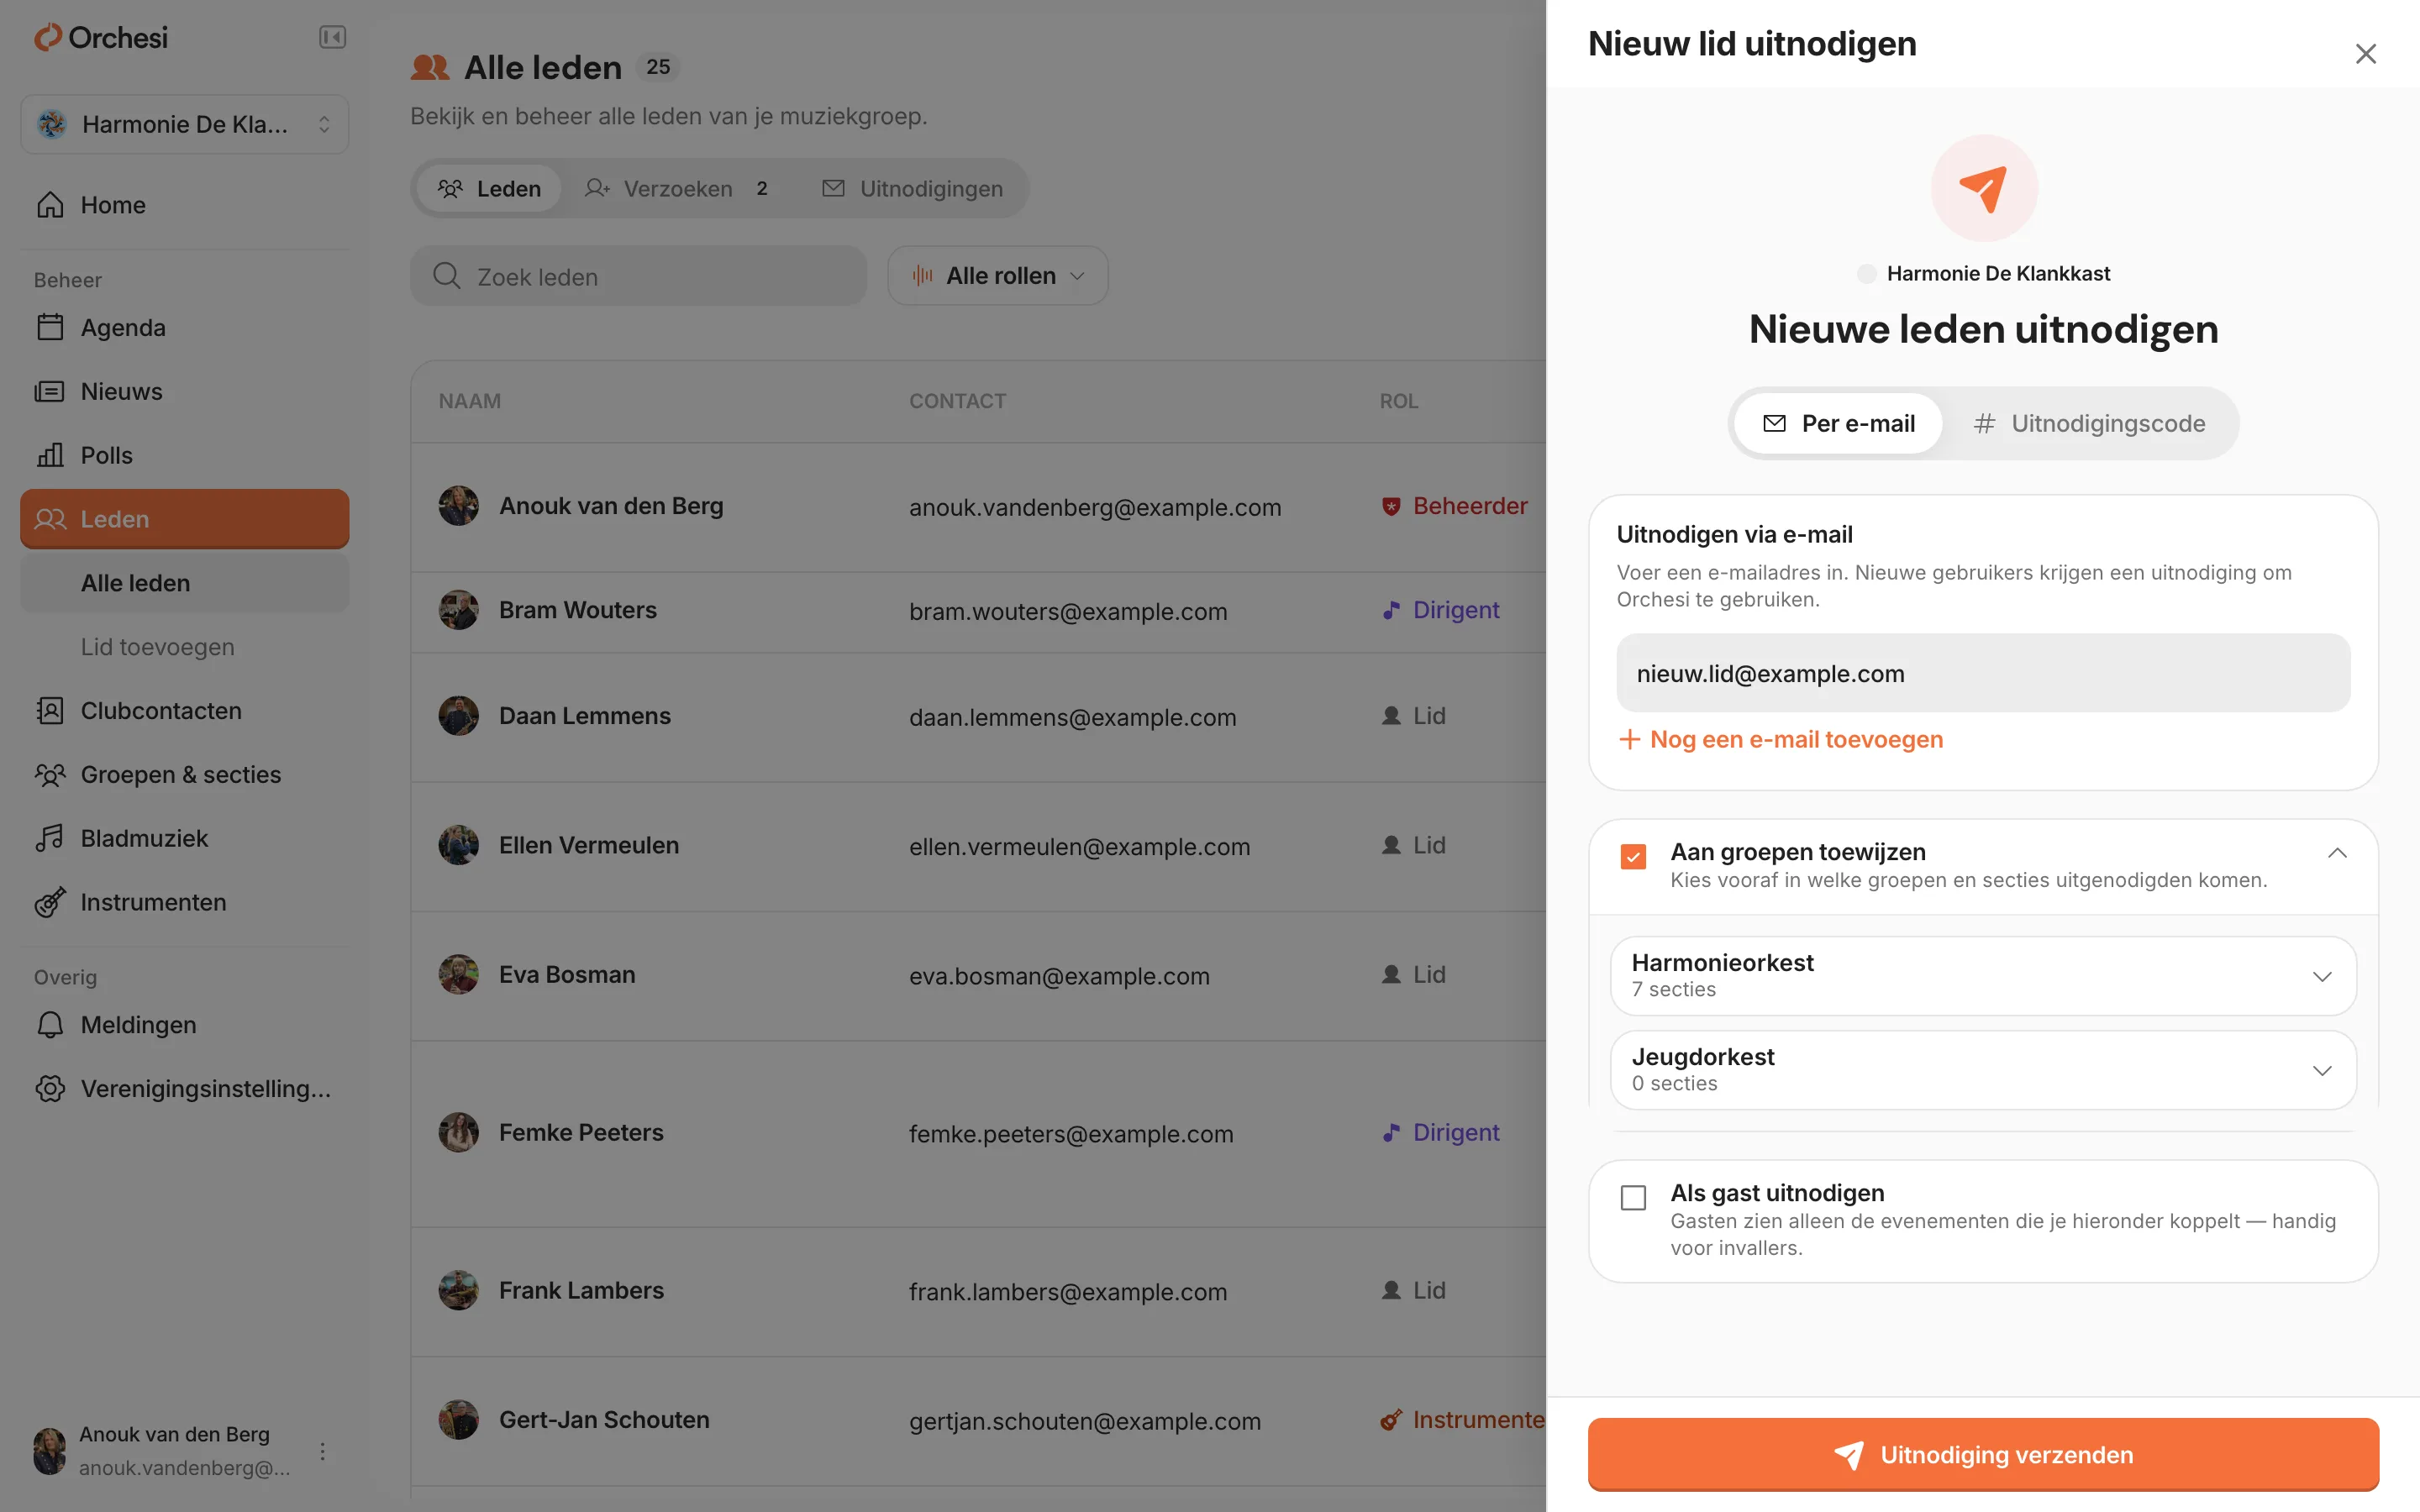Viewport: 2420px width, 1512px height.
Task: Expand the Jeugdorkest group
Action: [1983, 1070]
